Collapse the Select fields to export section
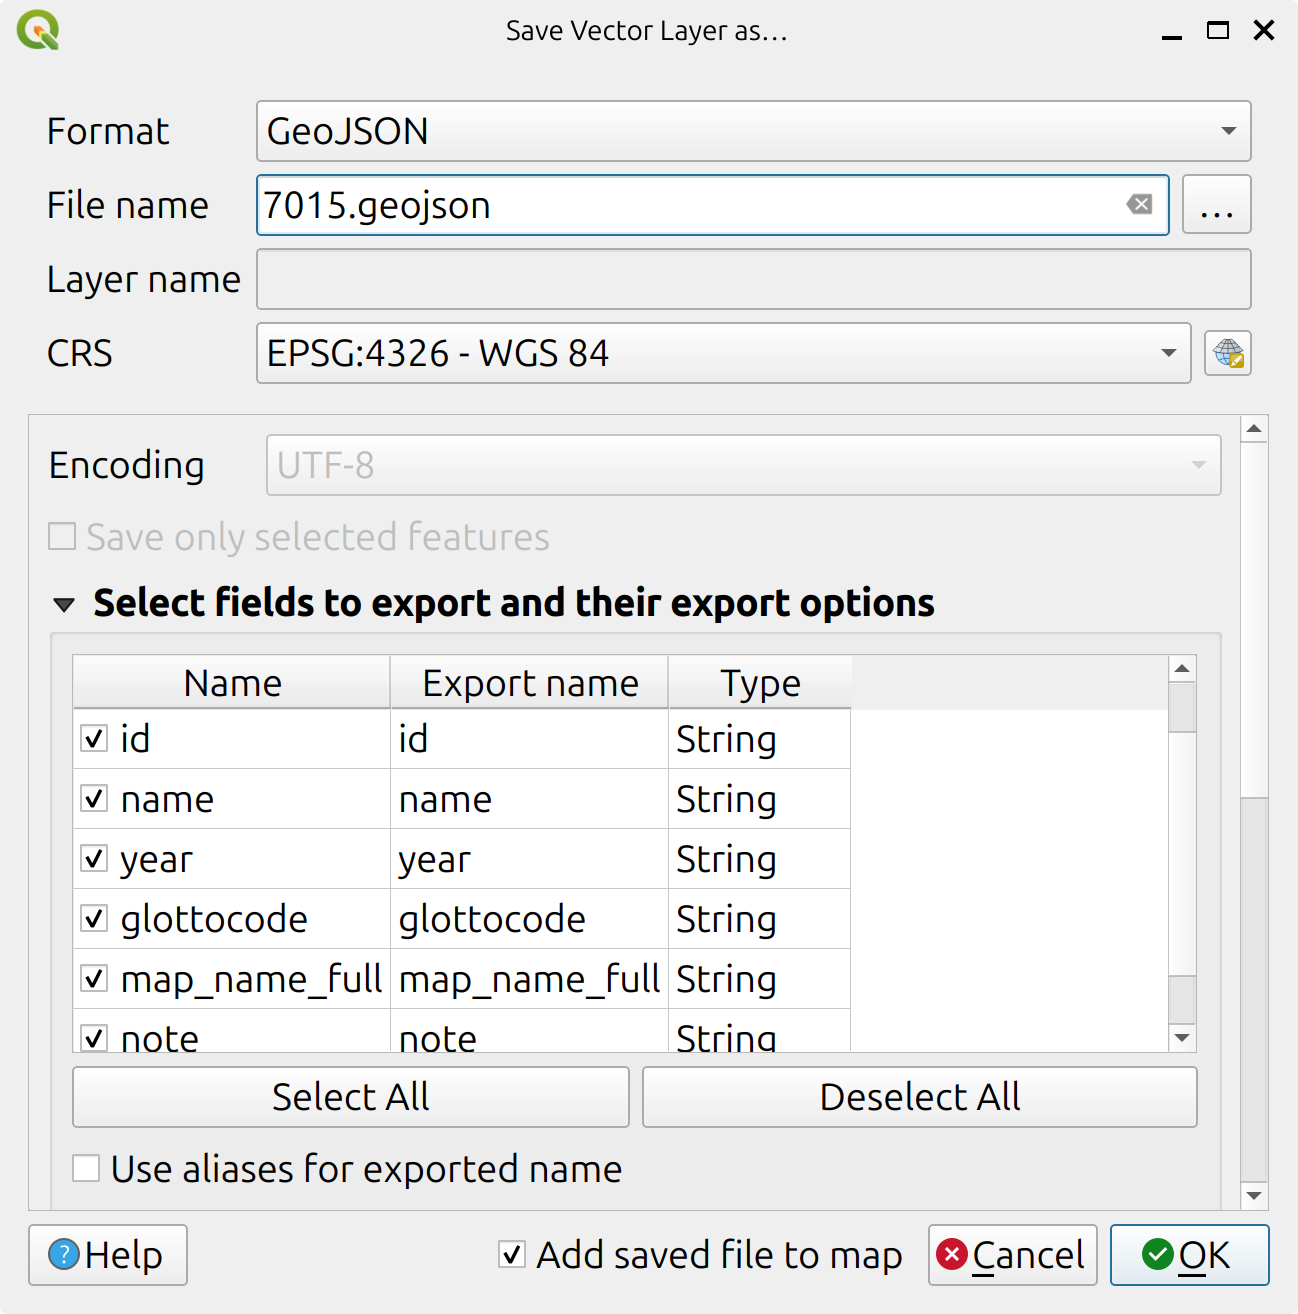The height and width of the screenshot is (1314, 1298). (64, 604)
